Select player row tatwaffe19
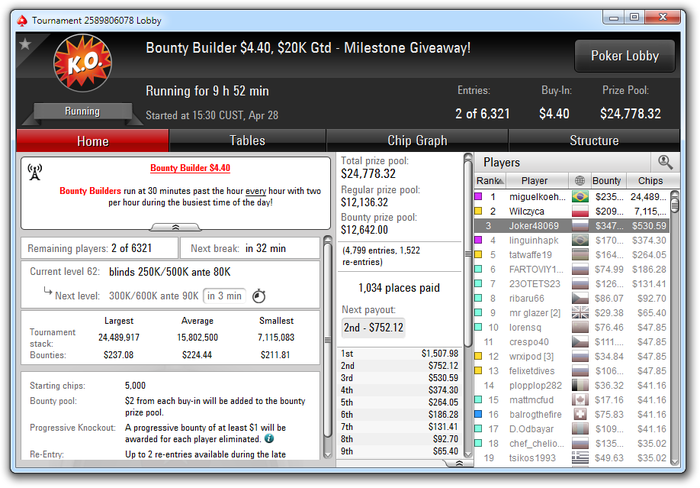Image resolution: width=700 pixels, height=488 pixels. click(x=571, y=254)
